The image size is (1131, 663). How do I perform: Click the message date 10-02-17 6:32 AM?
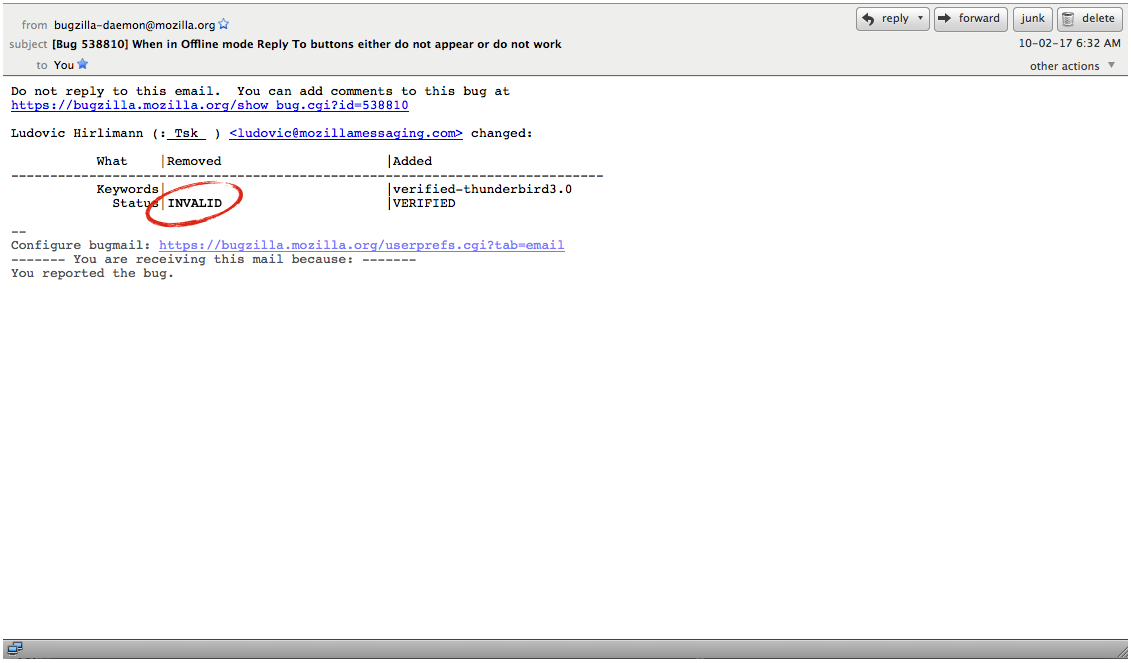[1068, 44]
